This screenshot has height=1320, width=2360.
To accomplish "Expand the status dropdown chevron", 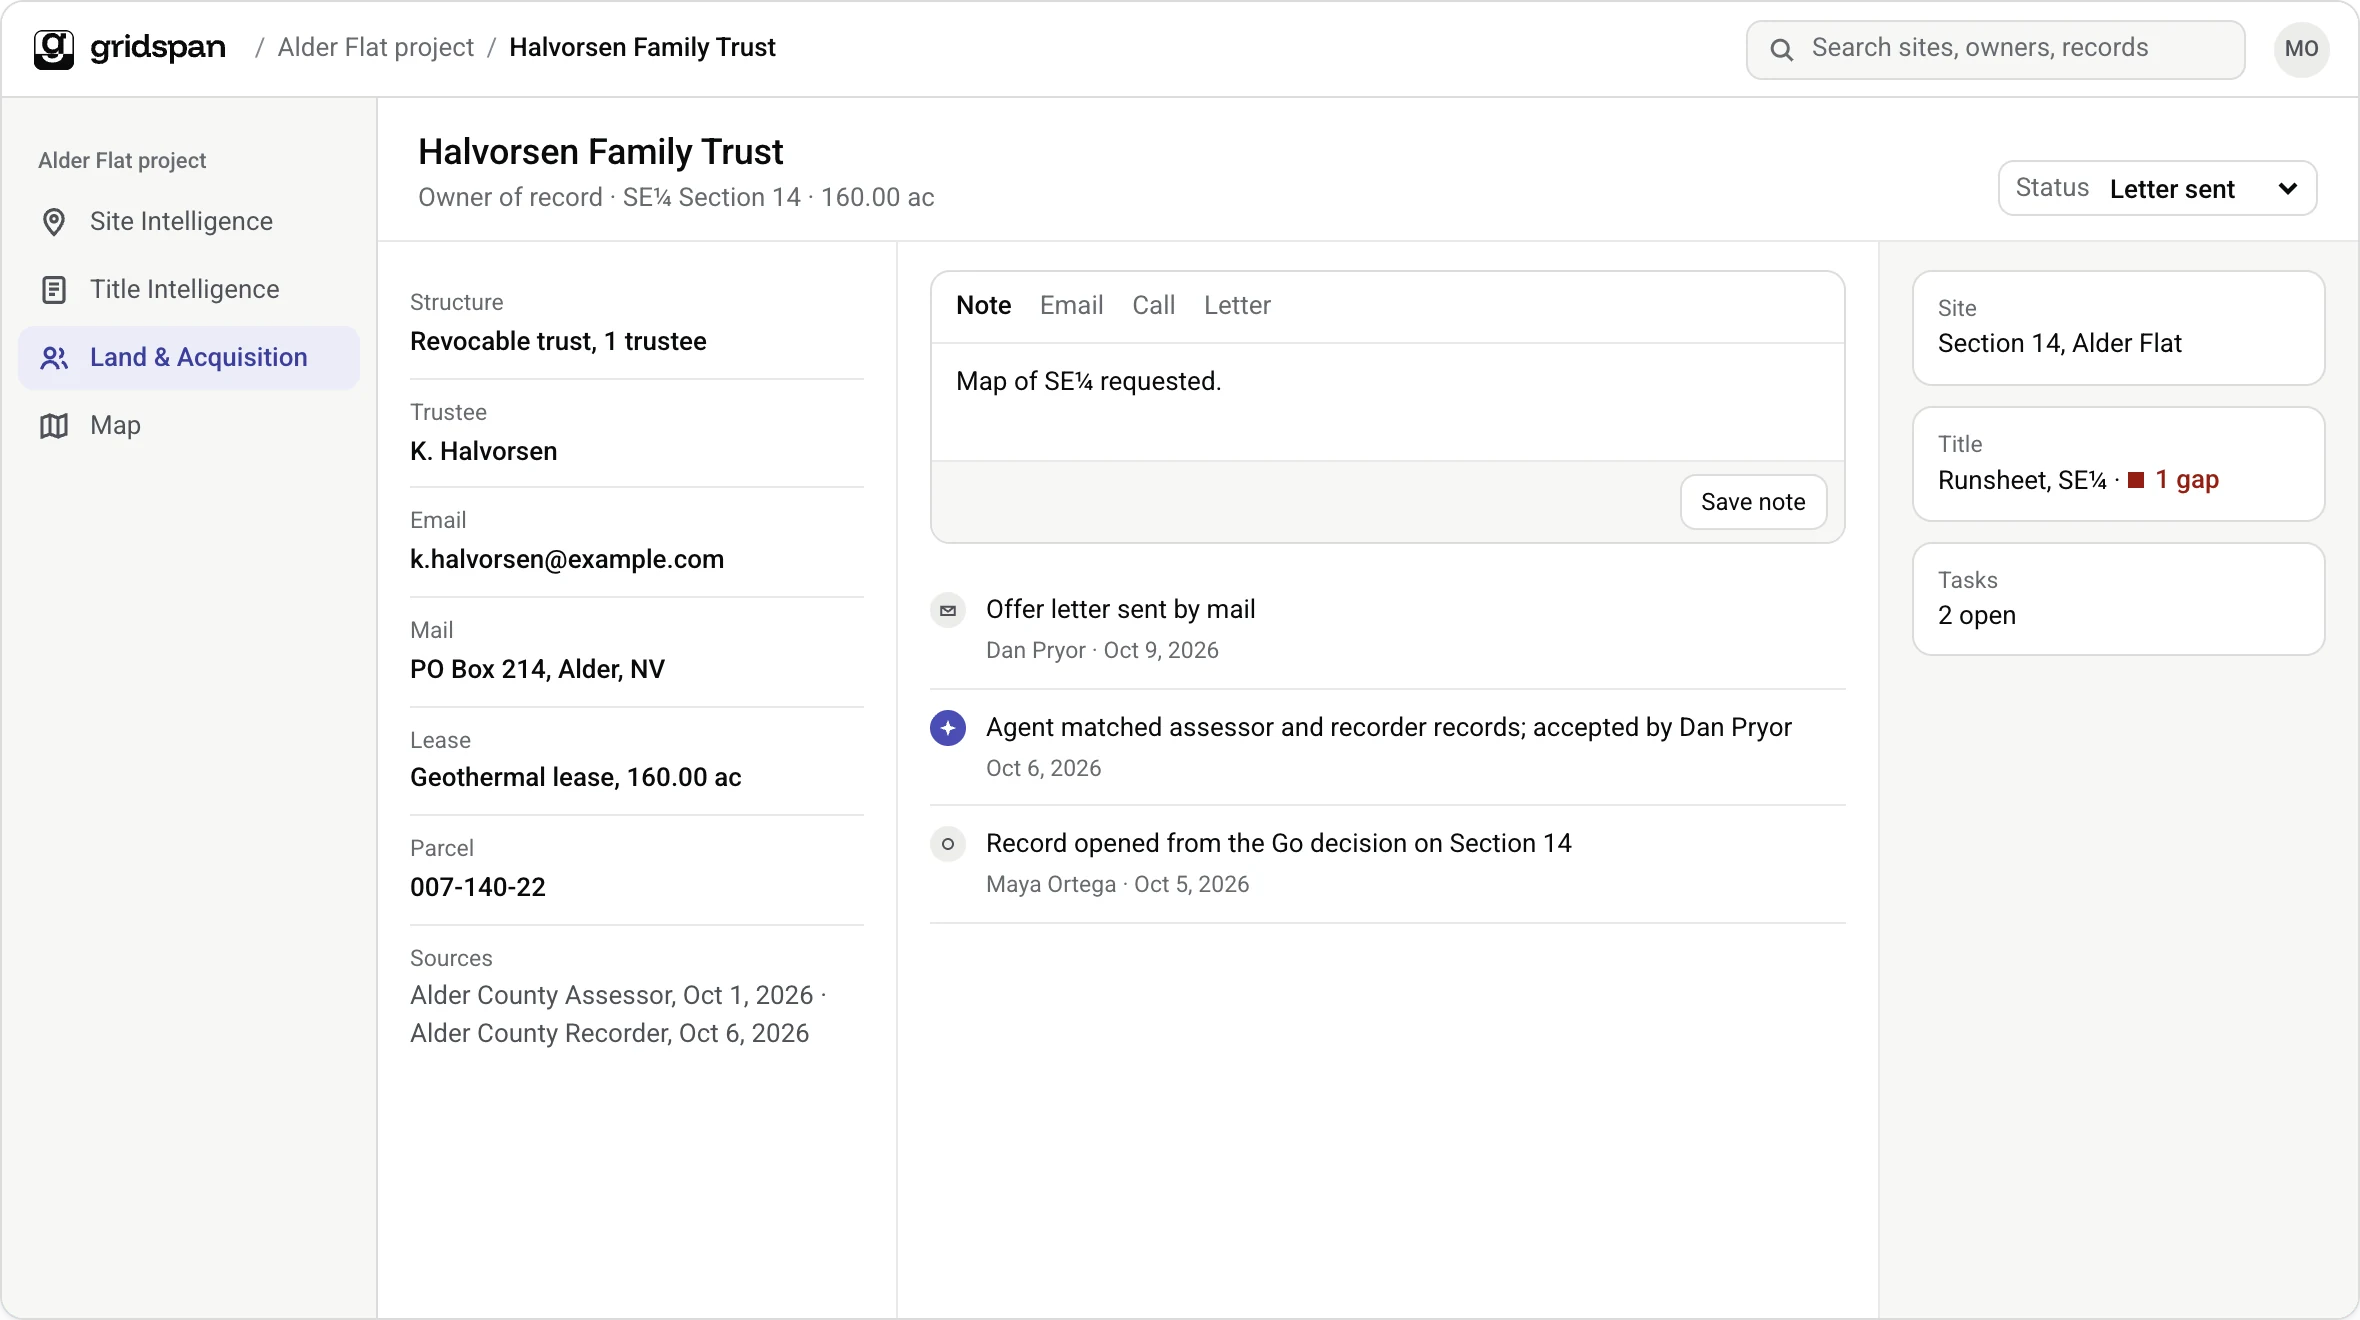I will tap(2288, 189).
